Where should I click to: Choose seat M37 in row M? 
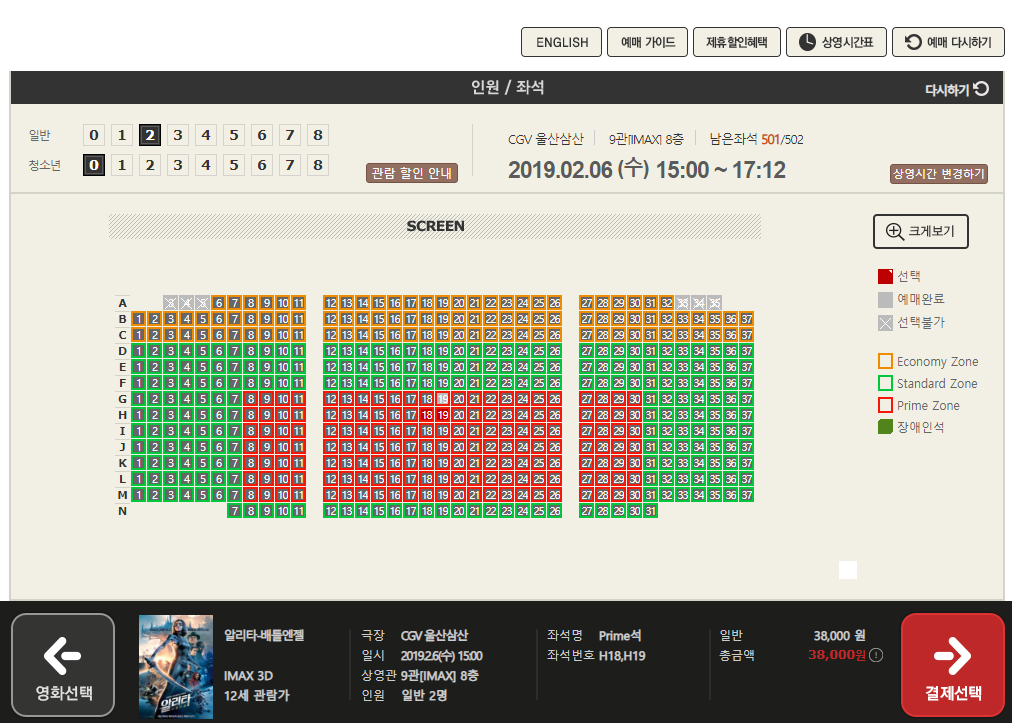click(747, 495)
